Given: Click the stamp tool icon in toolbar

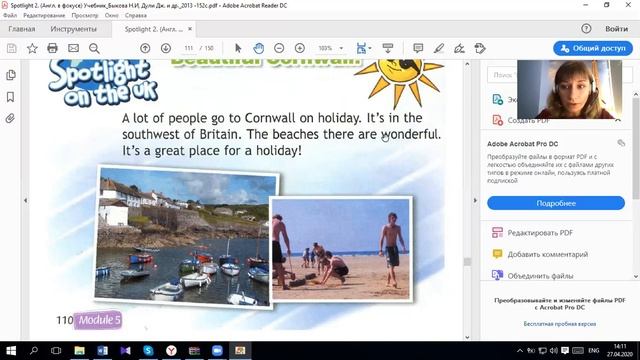Looking at the screenshot, I should (x=480, y=48).
